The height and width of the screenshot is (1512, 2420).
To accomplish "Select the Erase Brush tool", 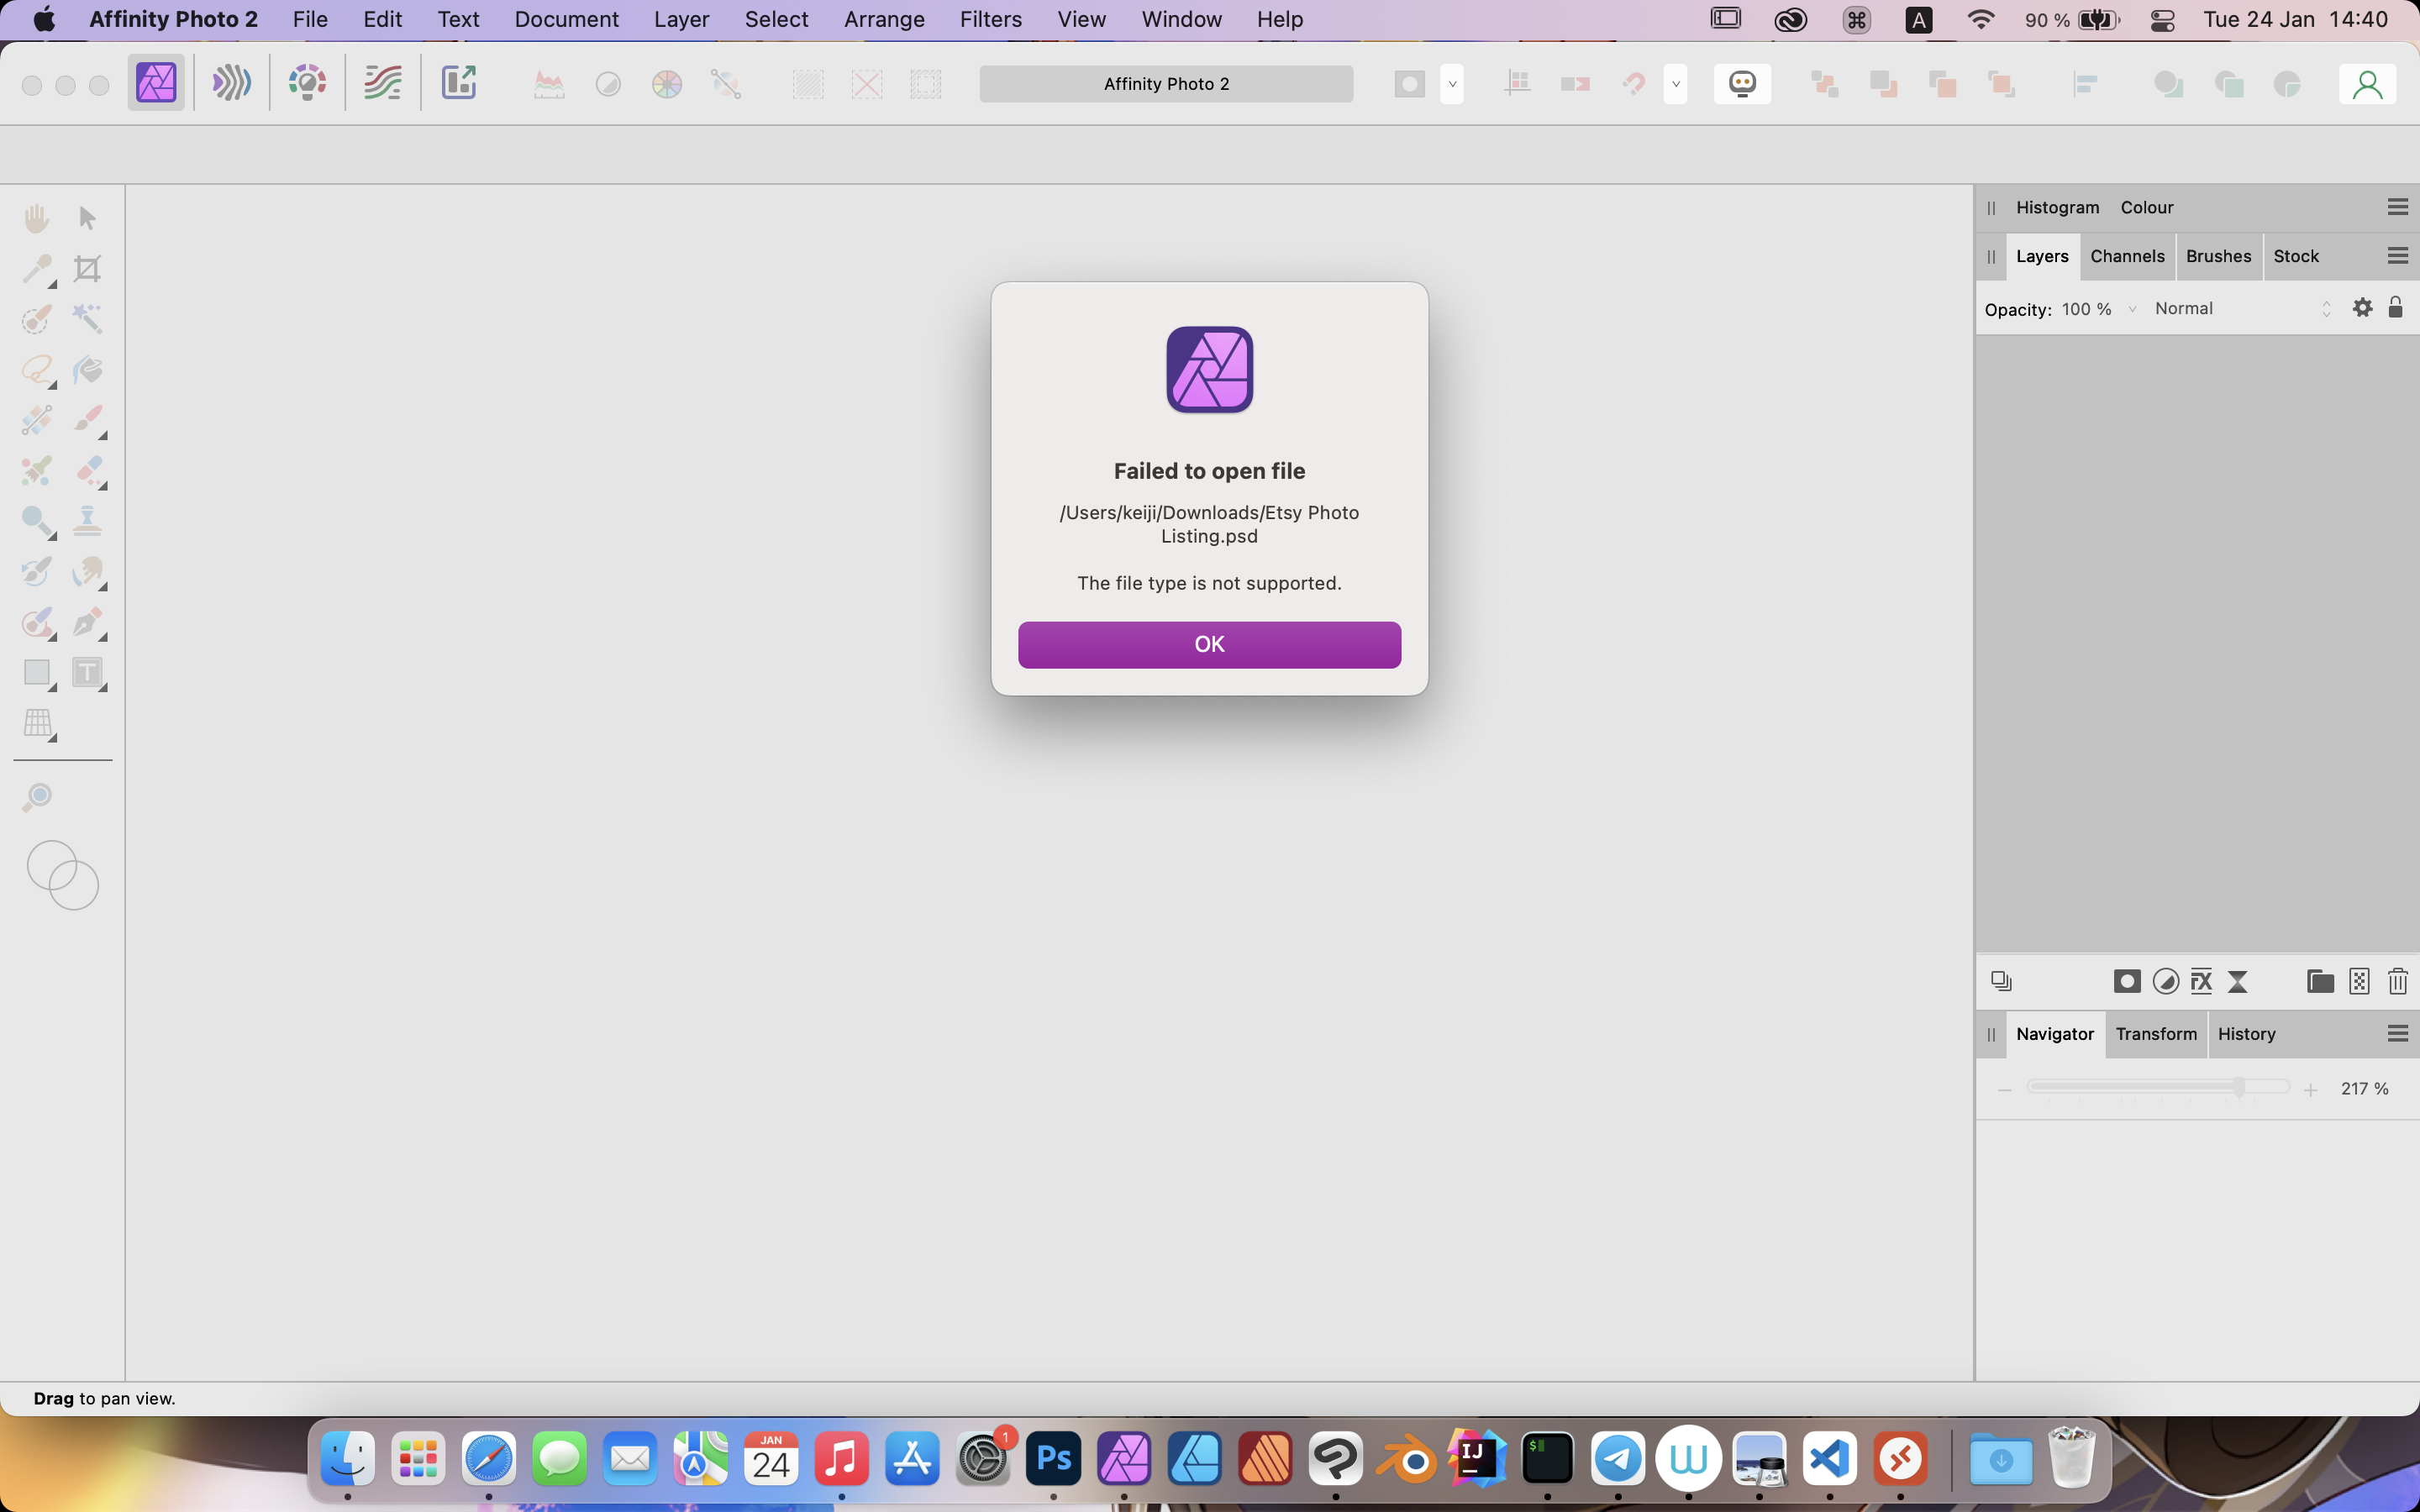I will coord(87,470).
